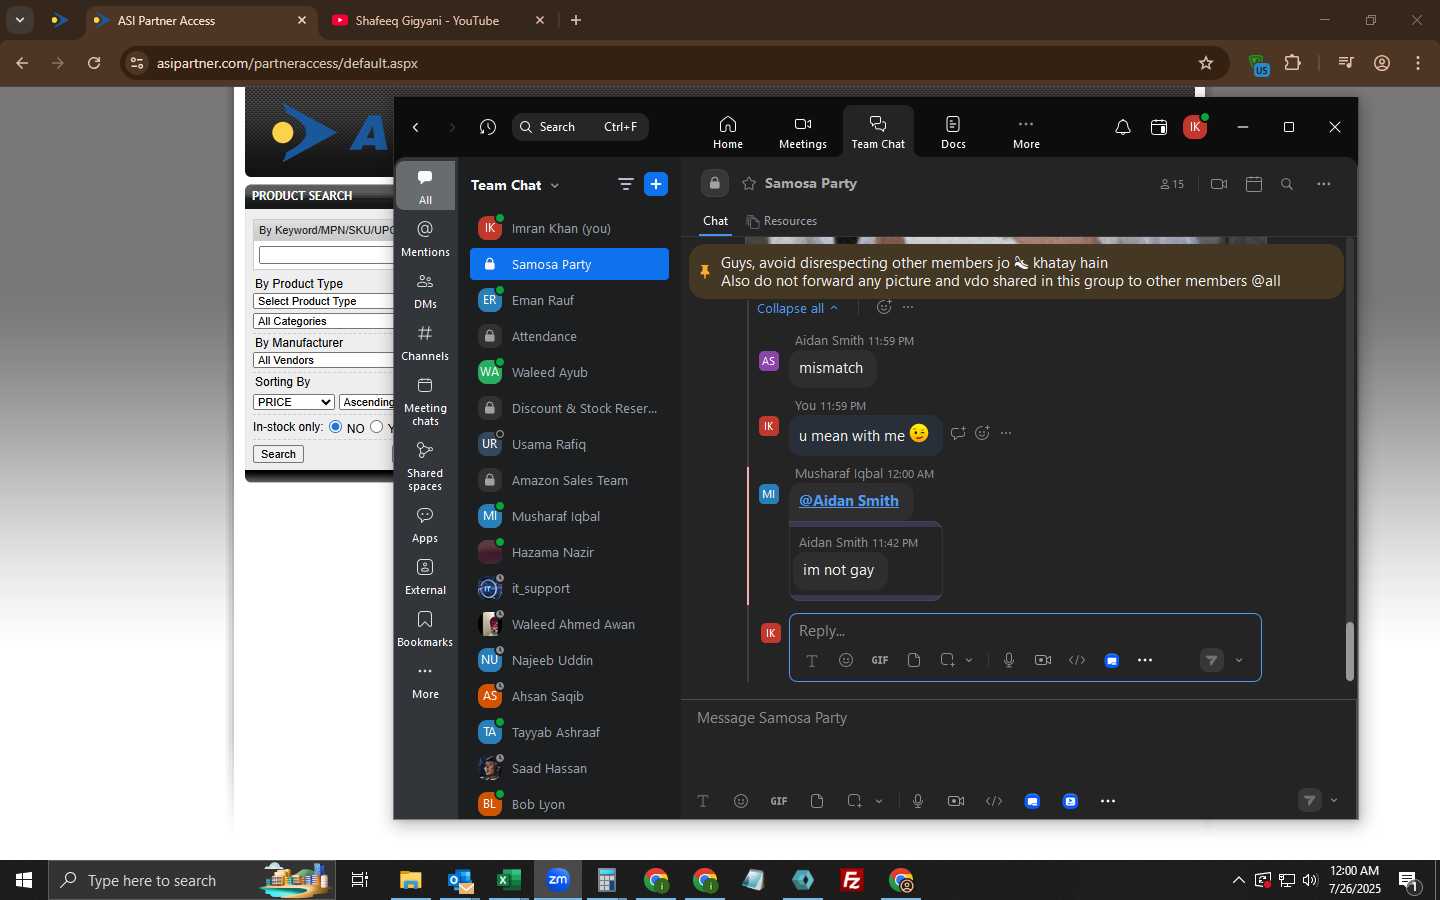This screenshot has height=900, width=1440.
Task: Open the Meetings tab in Zoom
Action: (802, 131)
